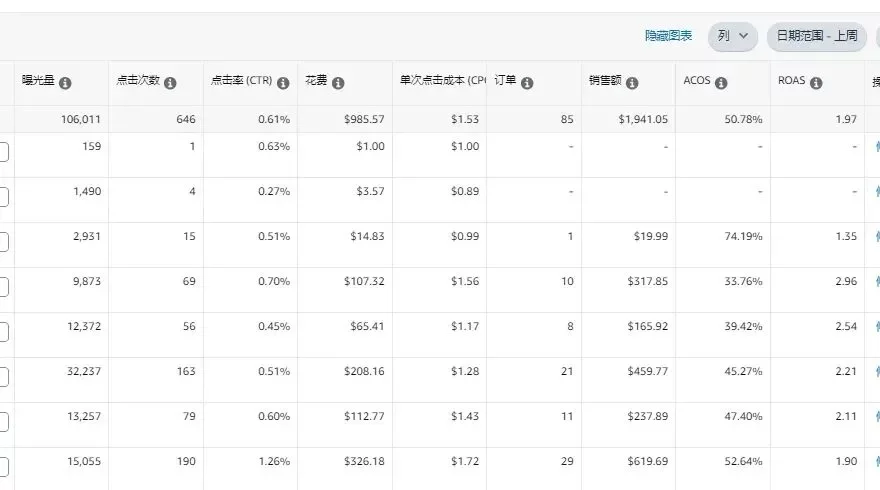
Task: Click info icon beside ACOS header
Action: point(721,83)
